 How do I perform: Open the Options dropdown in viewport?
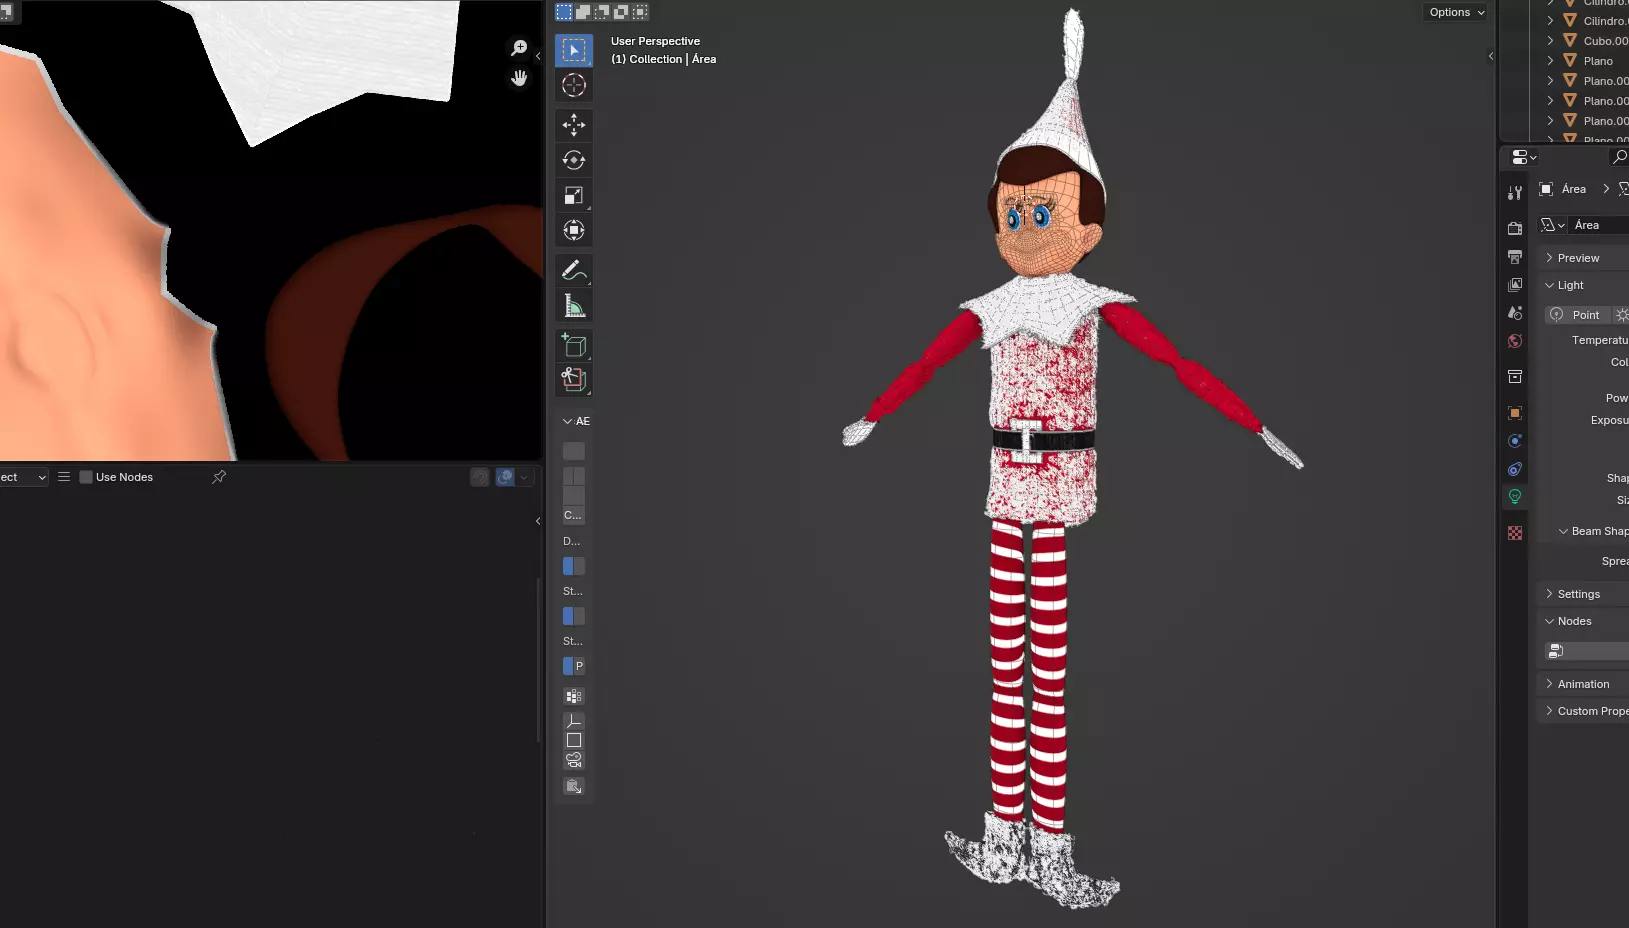click(1456, 12)
